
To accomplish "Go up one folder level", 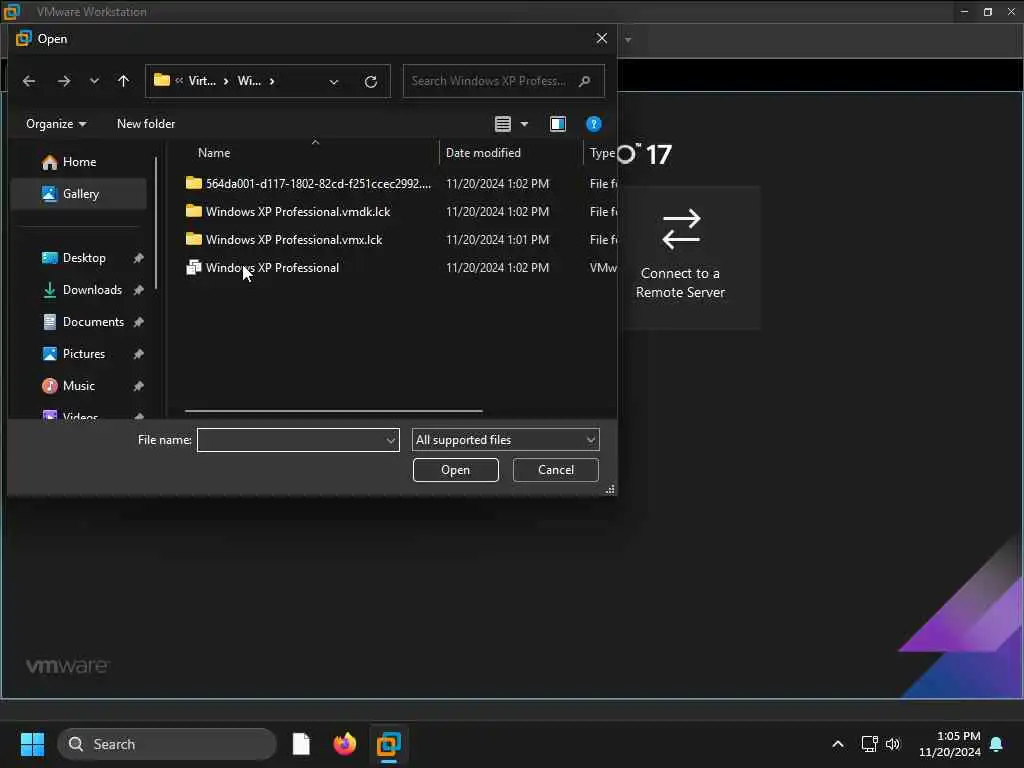I will pos(123,81).
